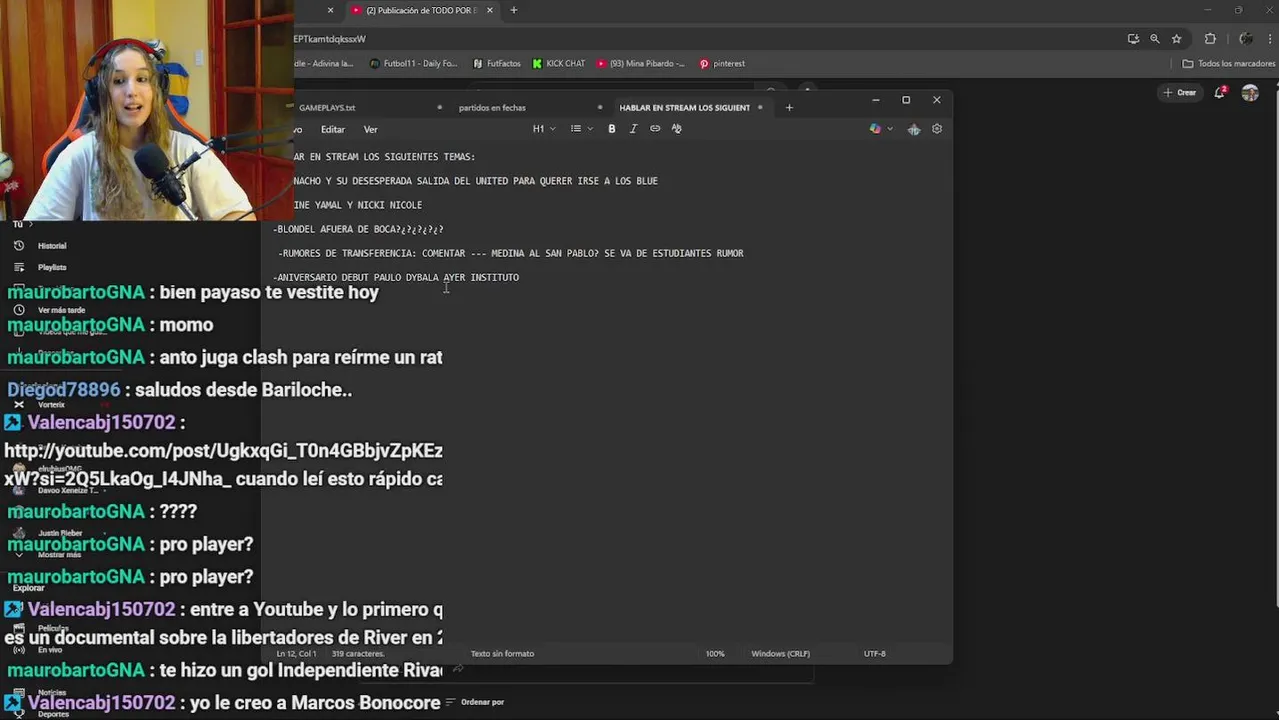The image size is (1279, 720).
Task: Open the Chrome extensions puzzle icon
Action: coord(1210,39)
